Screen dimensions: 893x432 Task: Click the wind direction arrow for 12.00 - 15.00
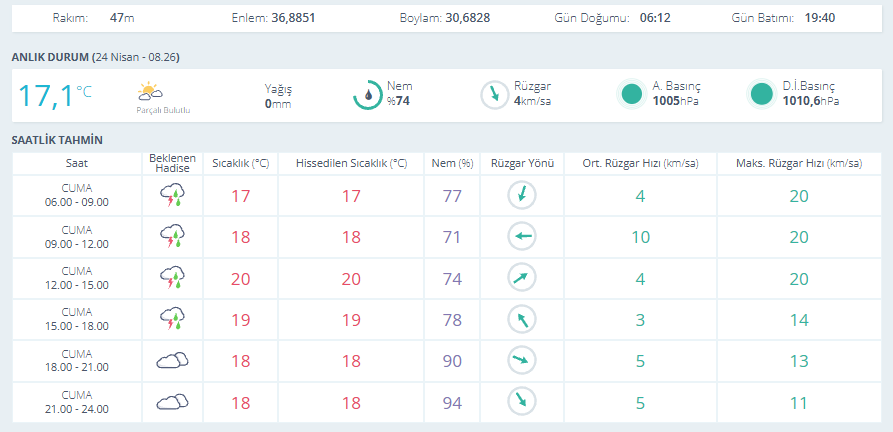point(522,278)
